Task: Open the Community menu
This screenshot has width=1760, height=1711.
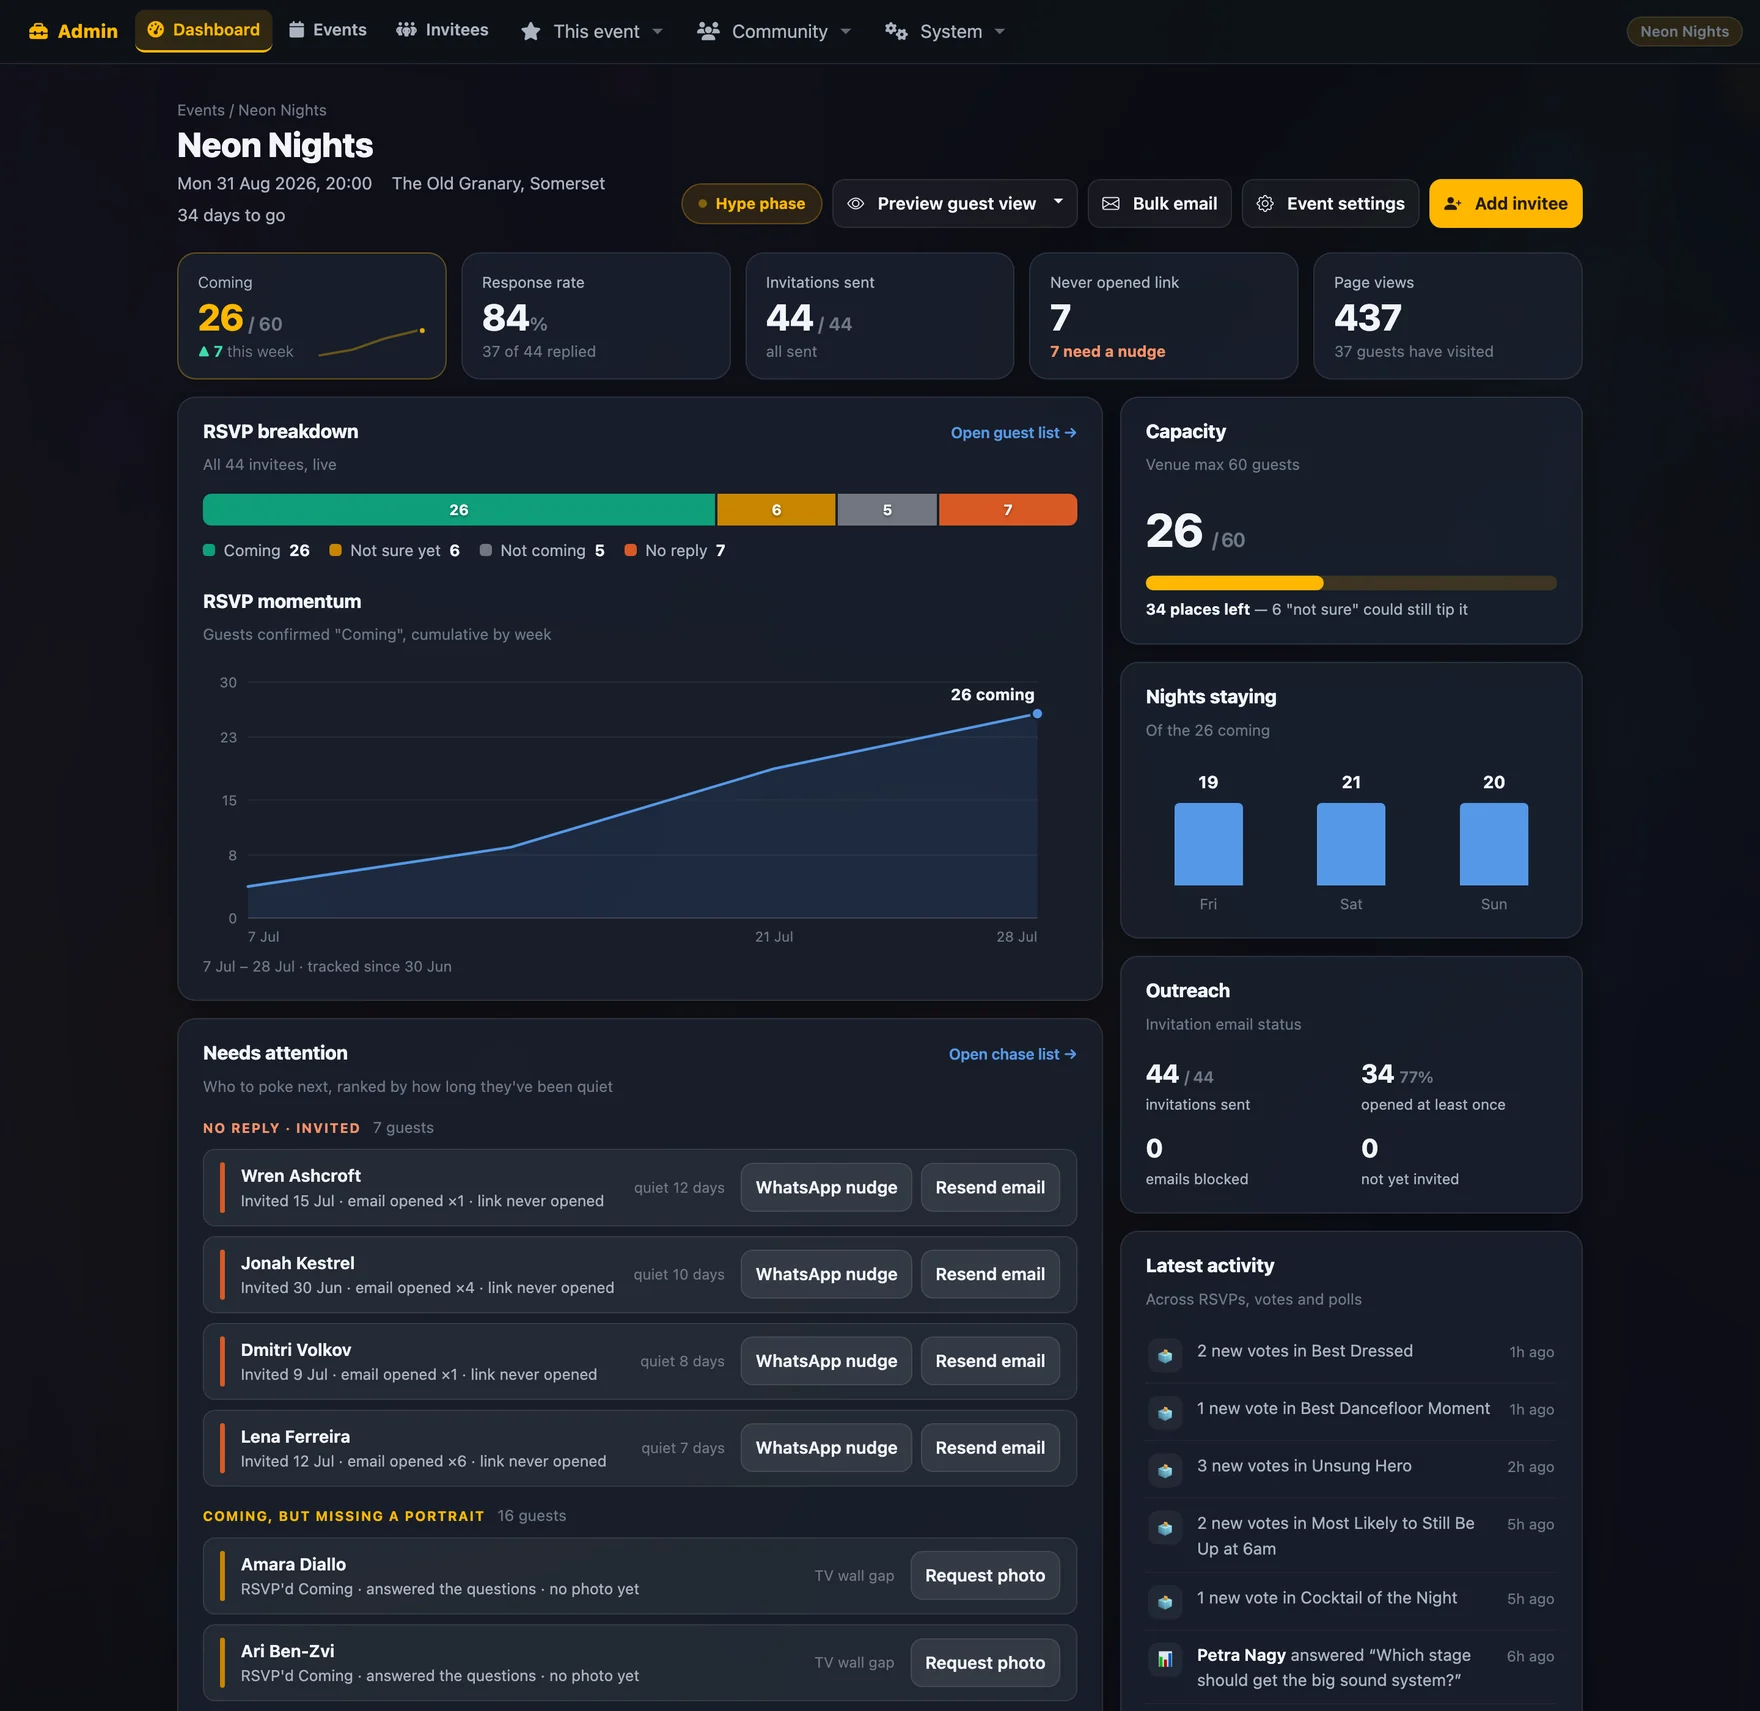Action: coord(774,32)
